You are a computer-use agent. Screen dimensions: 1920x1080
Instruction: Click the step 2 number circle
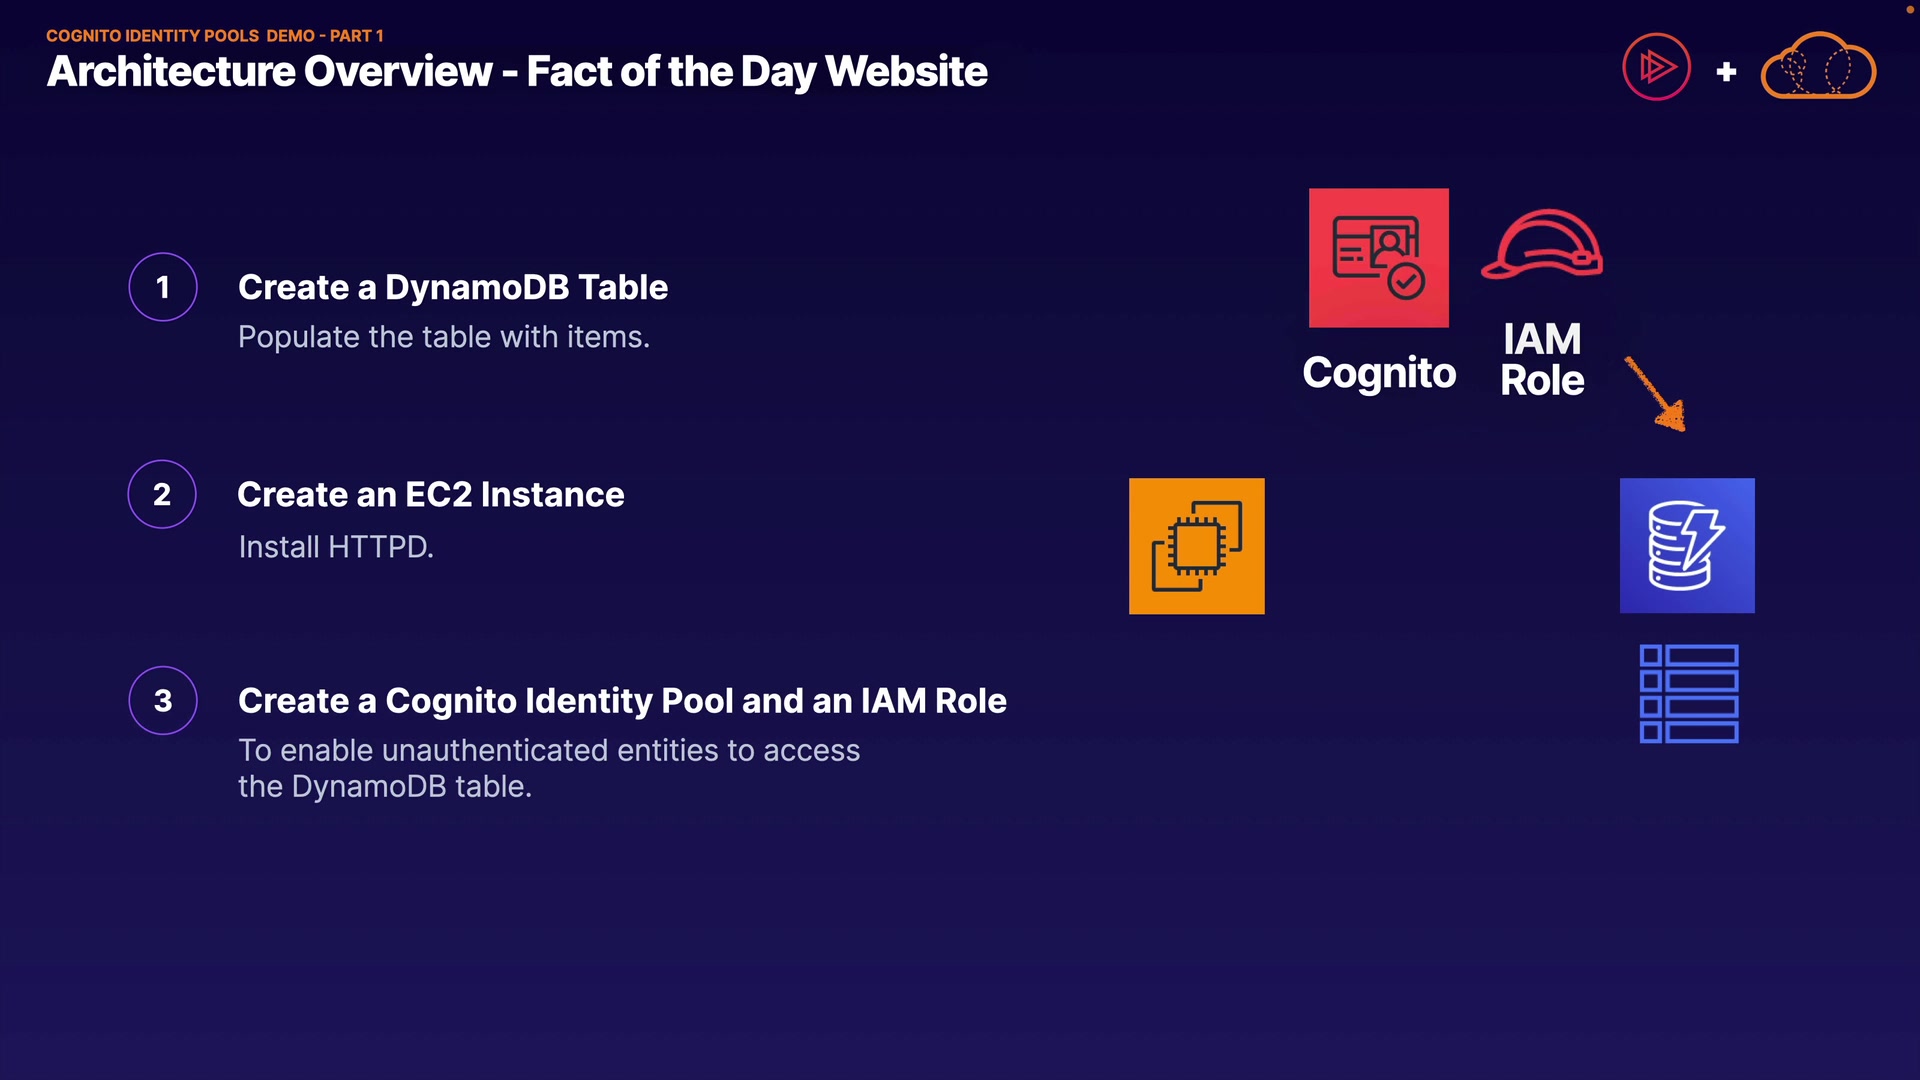click(x=162, y=494)
